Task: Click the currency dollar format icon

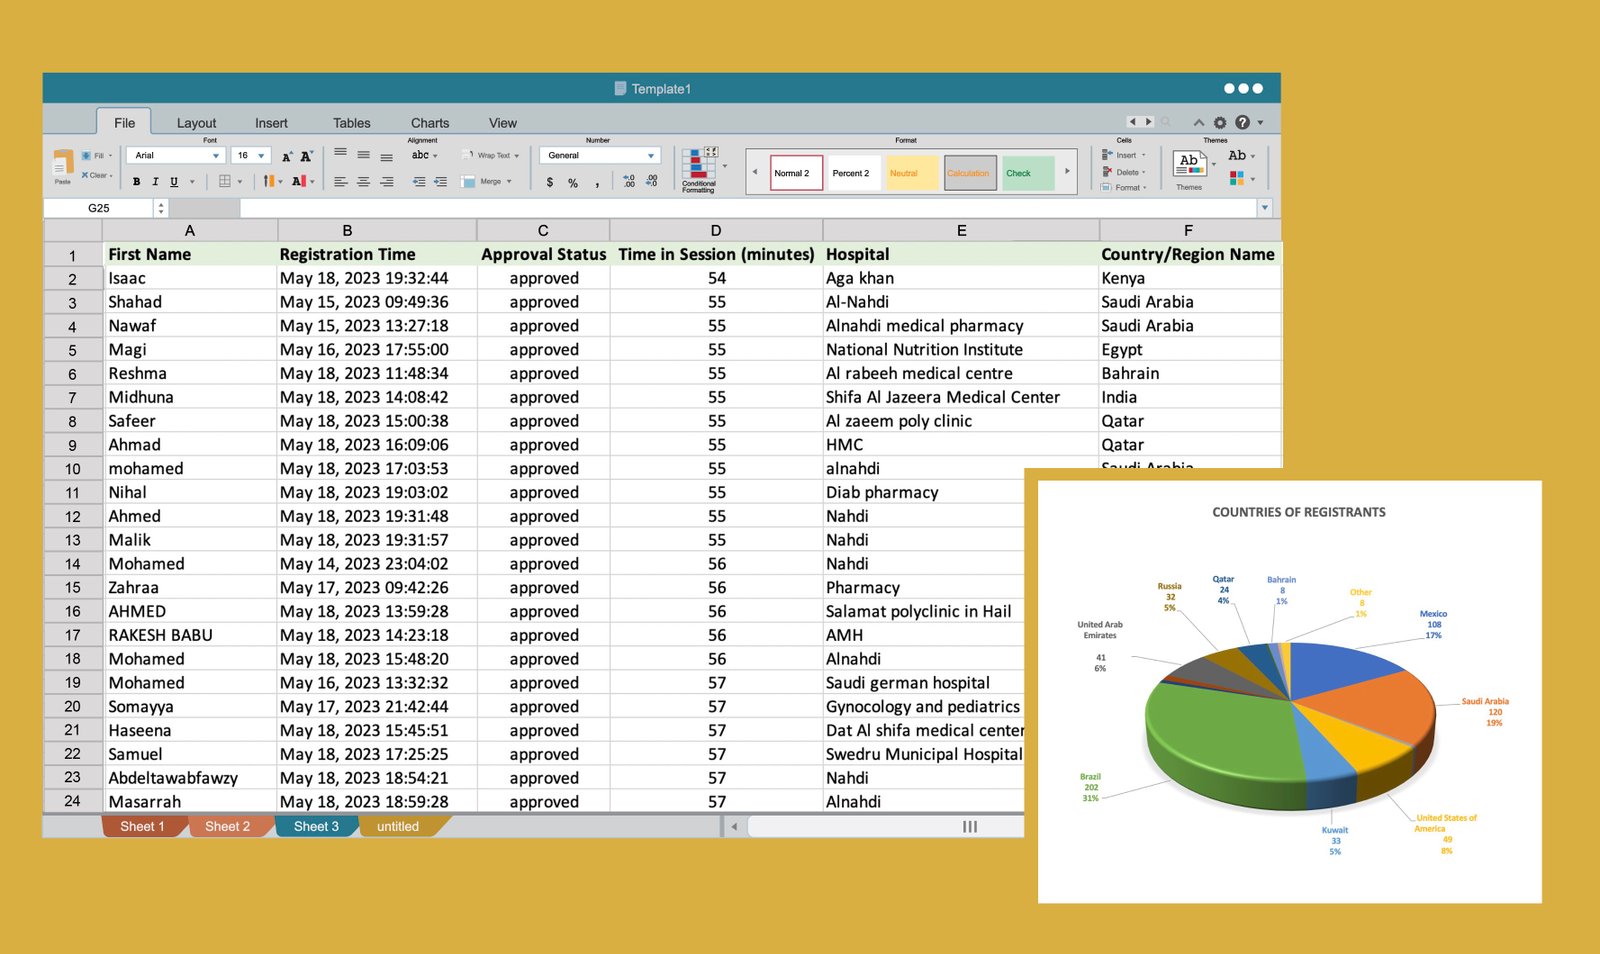Action: point(550,182)
